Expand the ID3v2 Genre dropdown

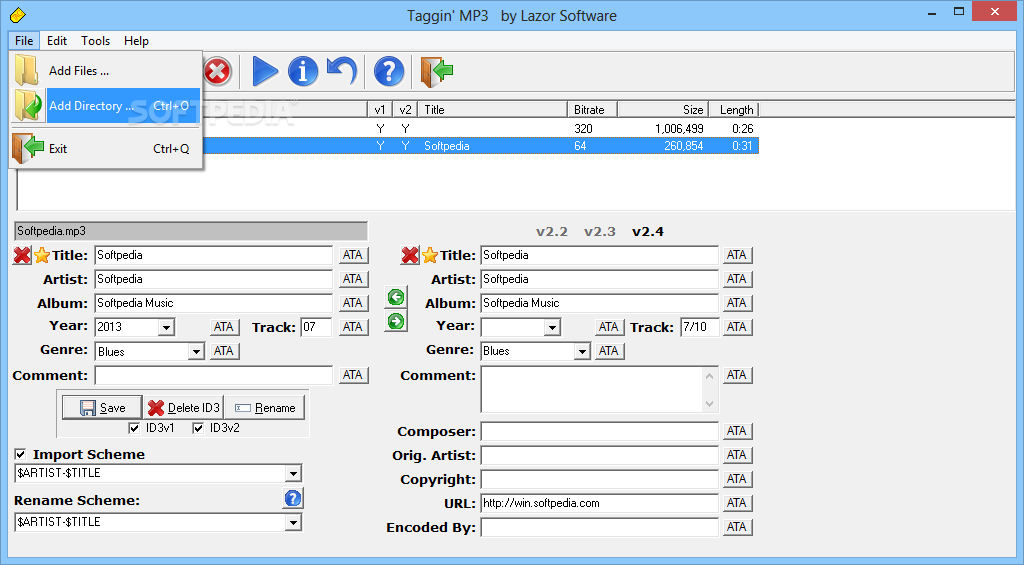(x=582, y=351)
